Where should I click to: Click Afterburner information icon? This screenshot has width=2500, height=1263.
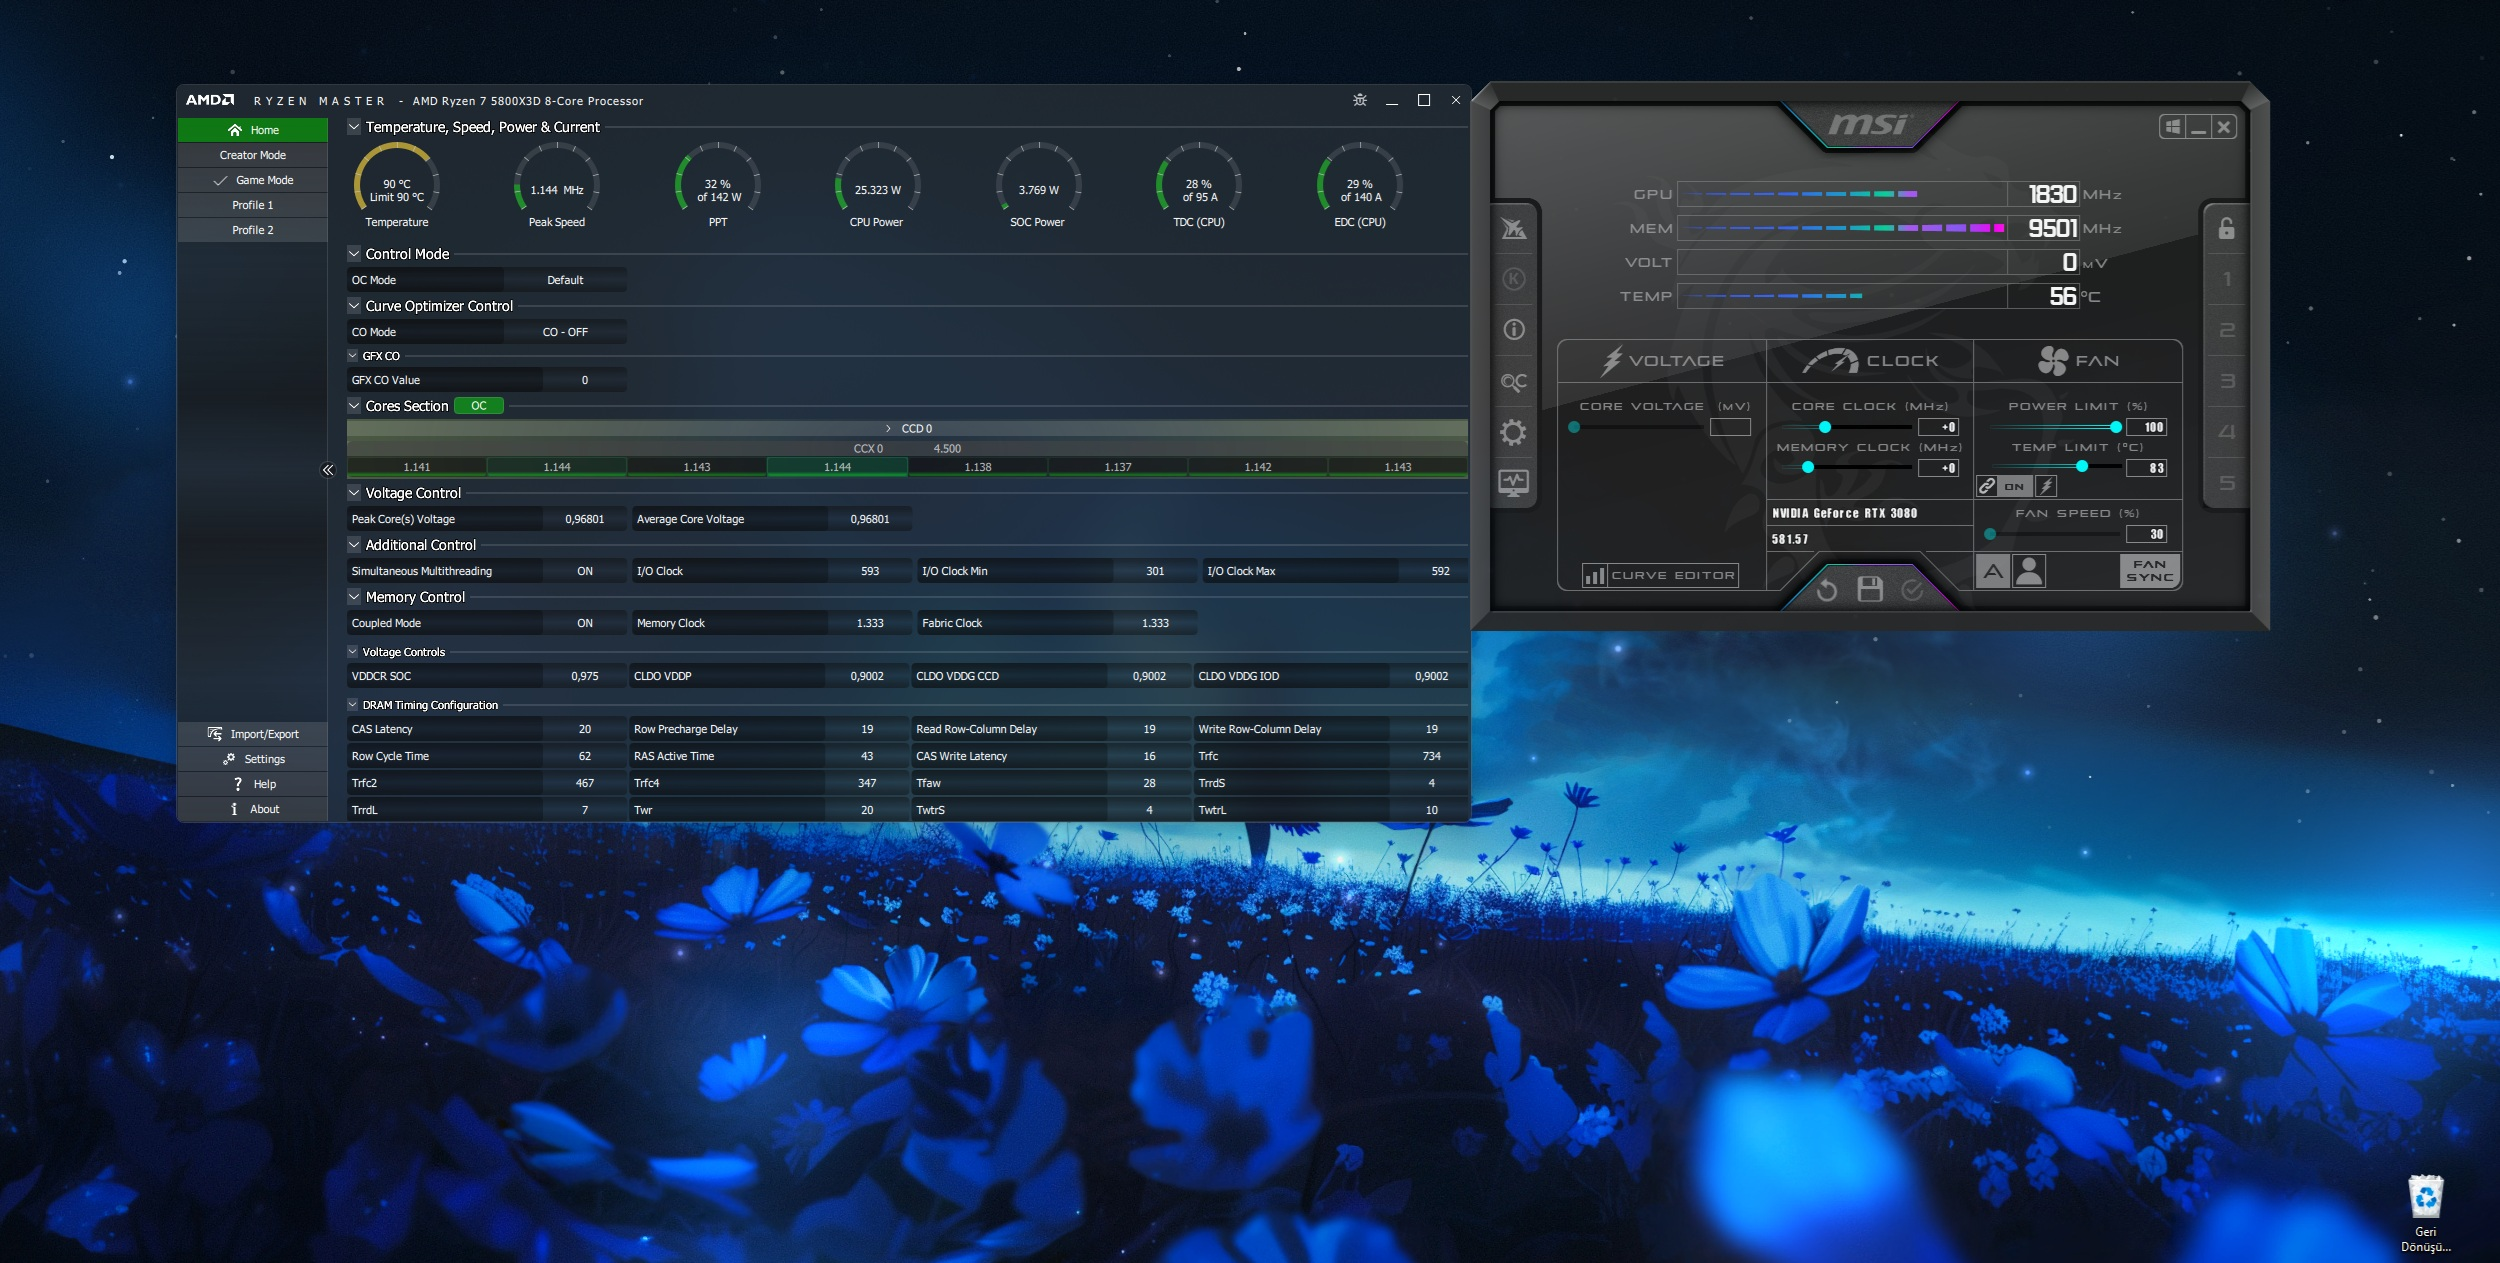(x=1514, y=329)
